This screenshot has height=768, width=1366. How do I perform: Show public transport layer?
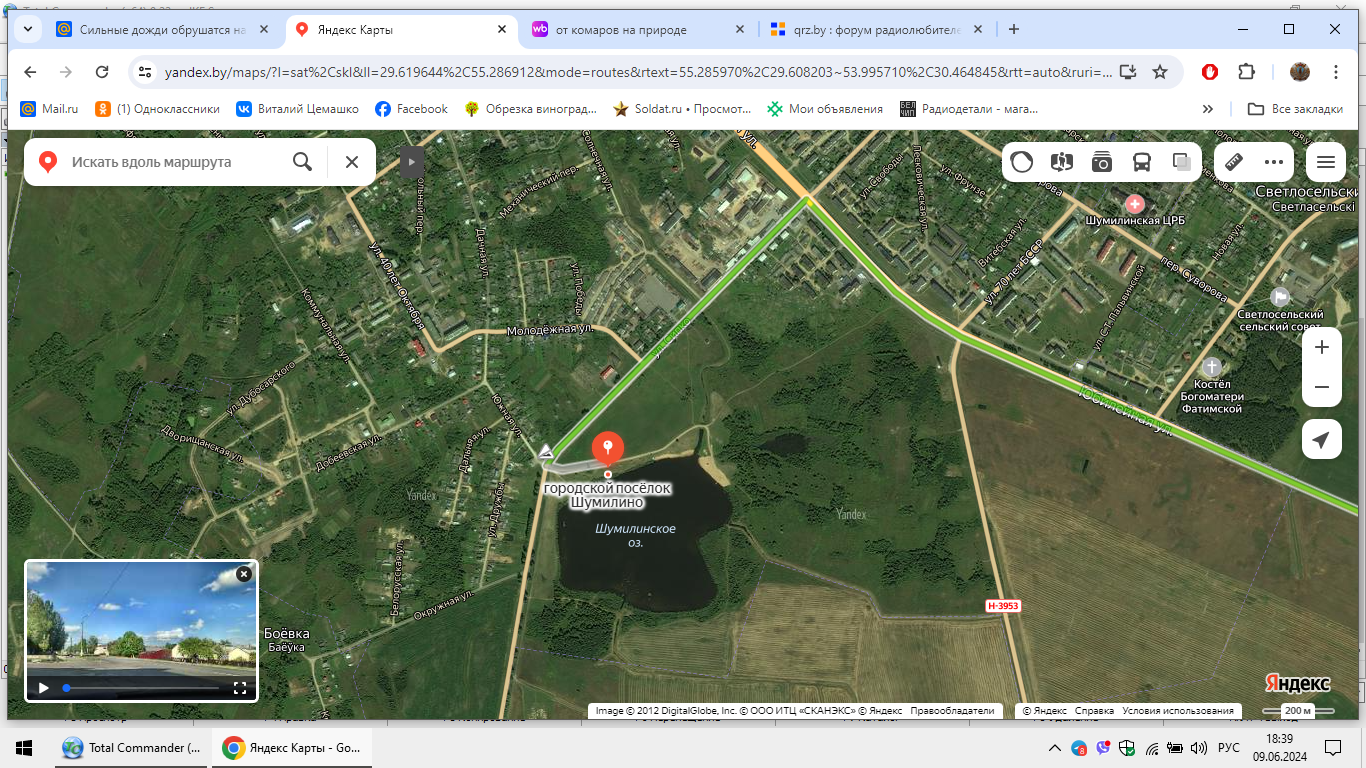[x=1142, y=162]
